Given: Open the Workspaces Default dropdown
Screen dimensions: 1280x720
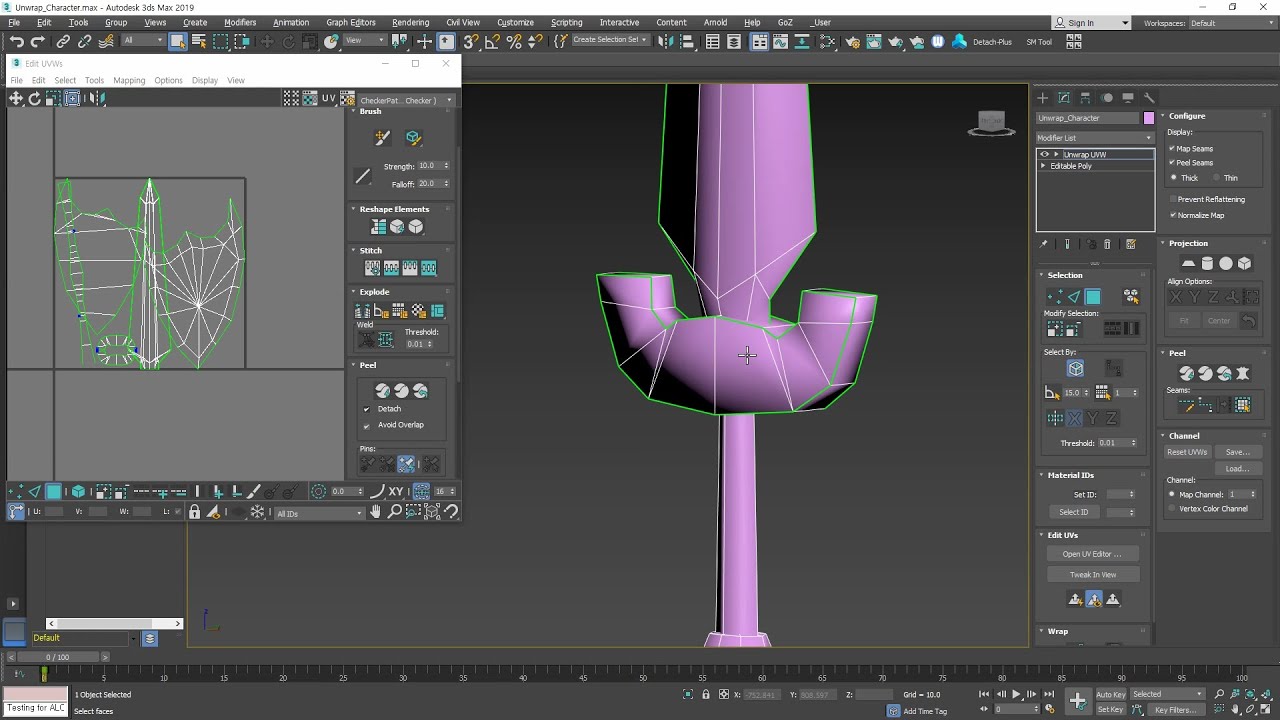Looking at the screenshot, I should (x=1230, y=23).
